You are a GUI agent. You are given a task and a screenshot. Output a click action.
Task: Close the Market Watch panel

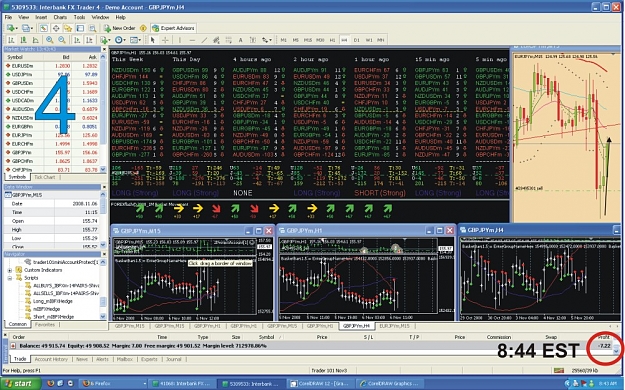point(104,49)
